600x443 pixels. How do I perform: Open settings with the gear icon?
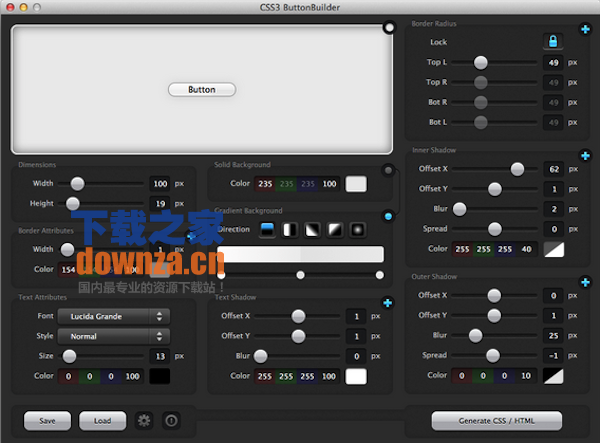tap(144, 421)
